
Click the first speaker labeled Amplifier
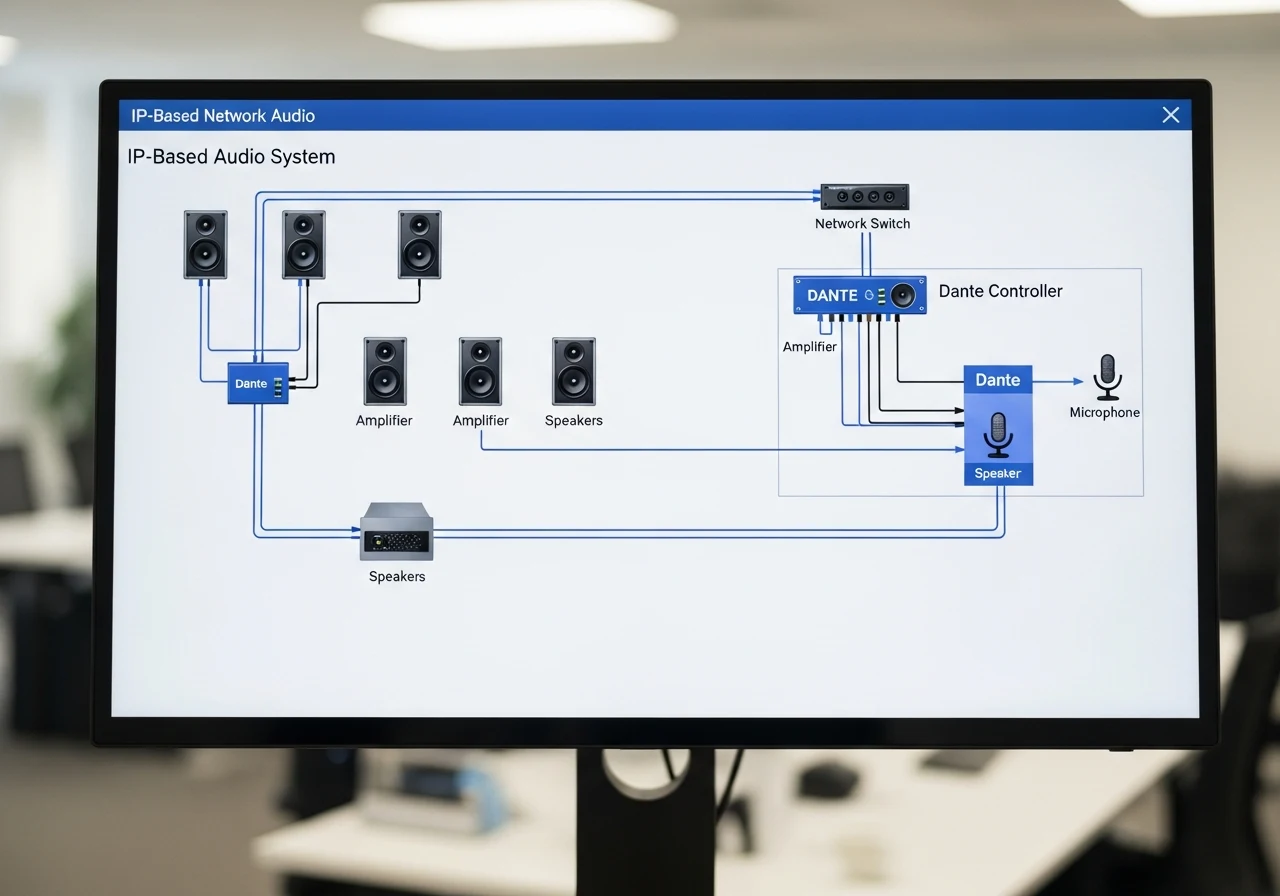click(385, 371)
